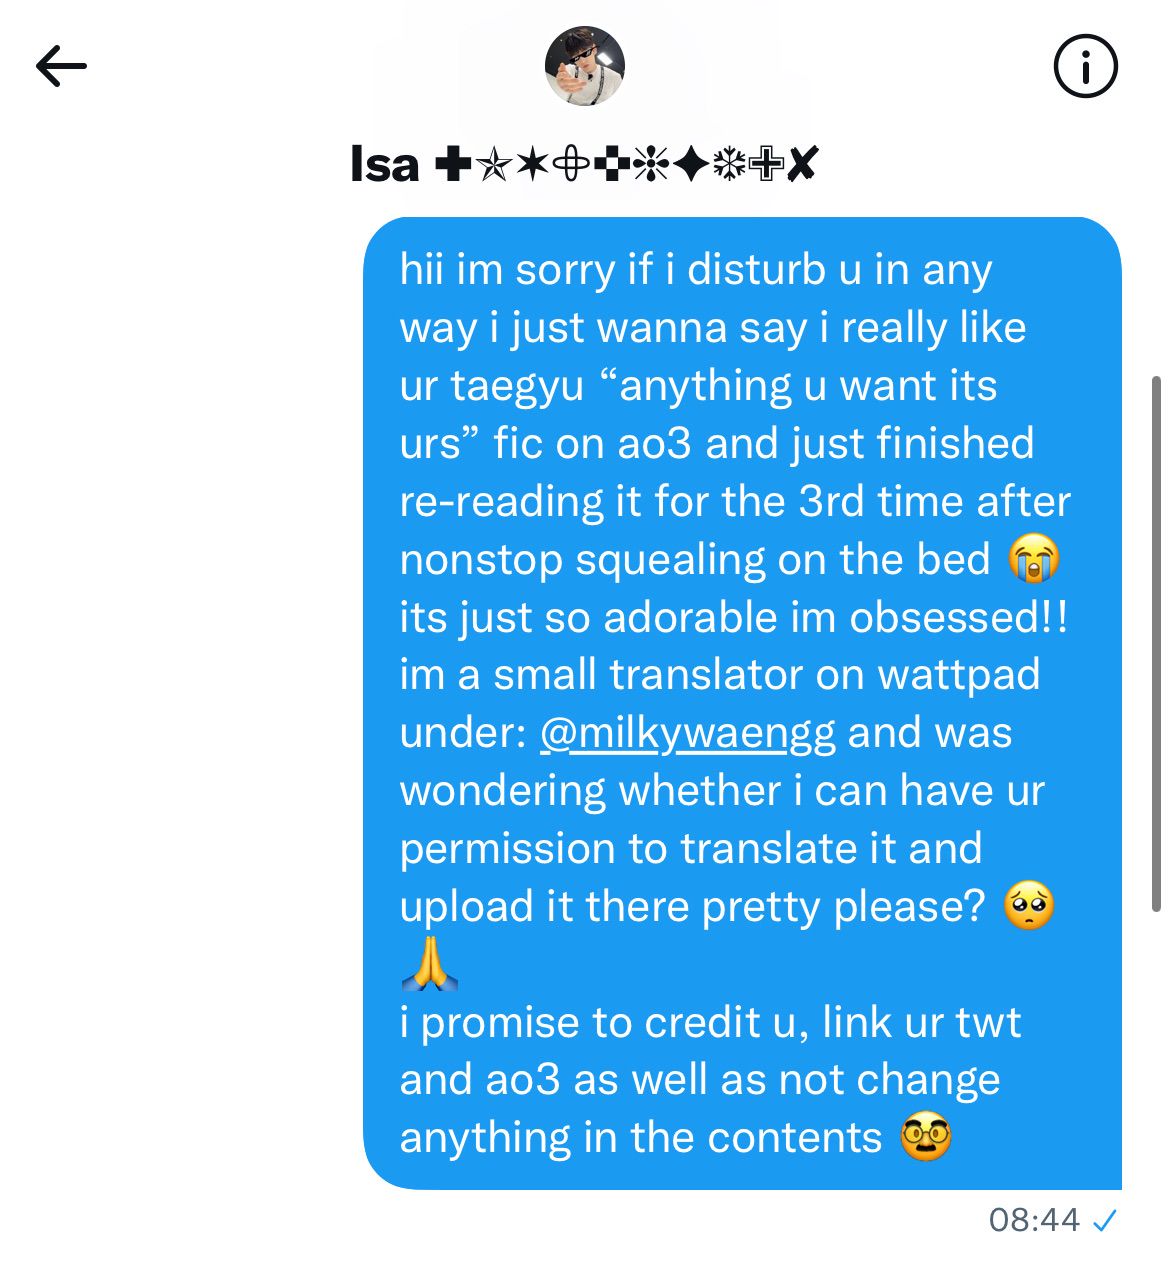Click the "hii im sorry" opening line

click(x=696, y=270)
